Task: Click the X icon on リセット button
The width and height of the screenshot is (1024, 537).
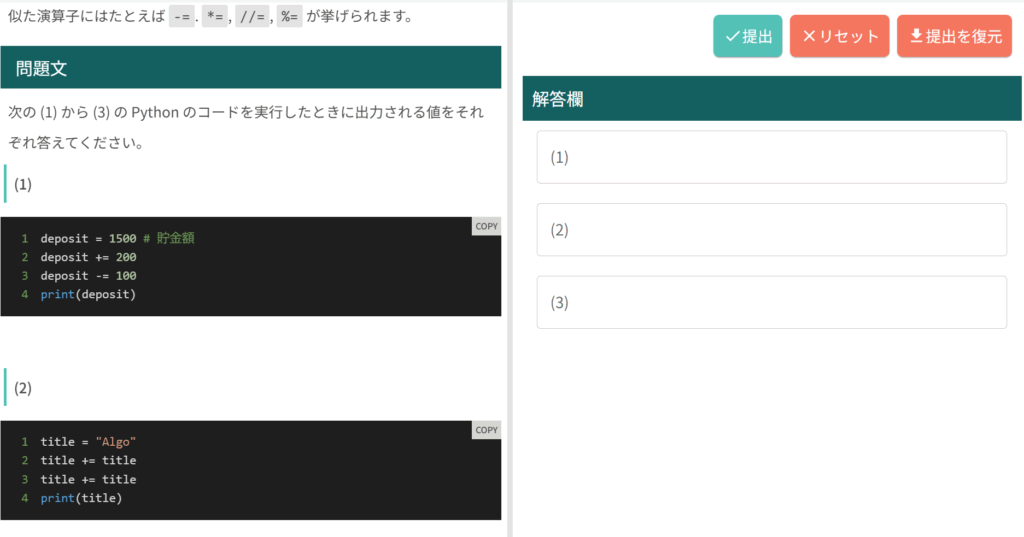Action: click(x=809, y=37)
